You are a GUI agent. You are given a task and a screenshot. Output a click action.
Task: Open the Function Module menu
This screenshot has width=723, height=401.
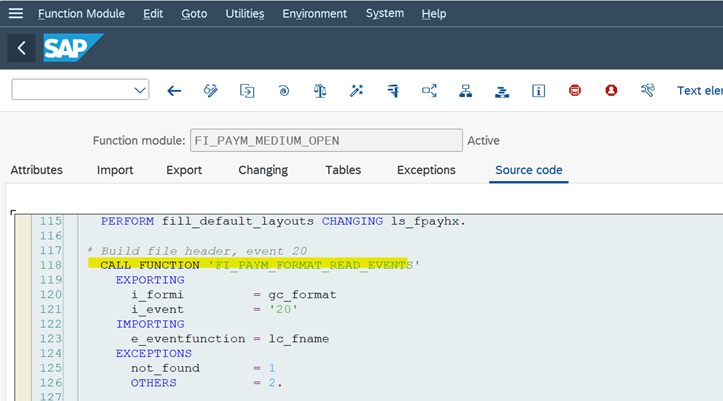(x=81, y=14)
